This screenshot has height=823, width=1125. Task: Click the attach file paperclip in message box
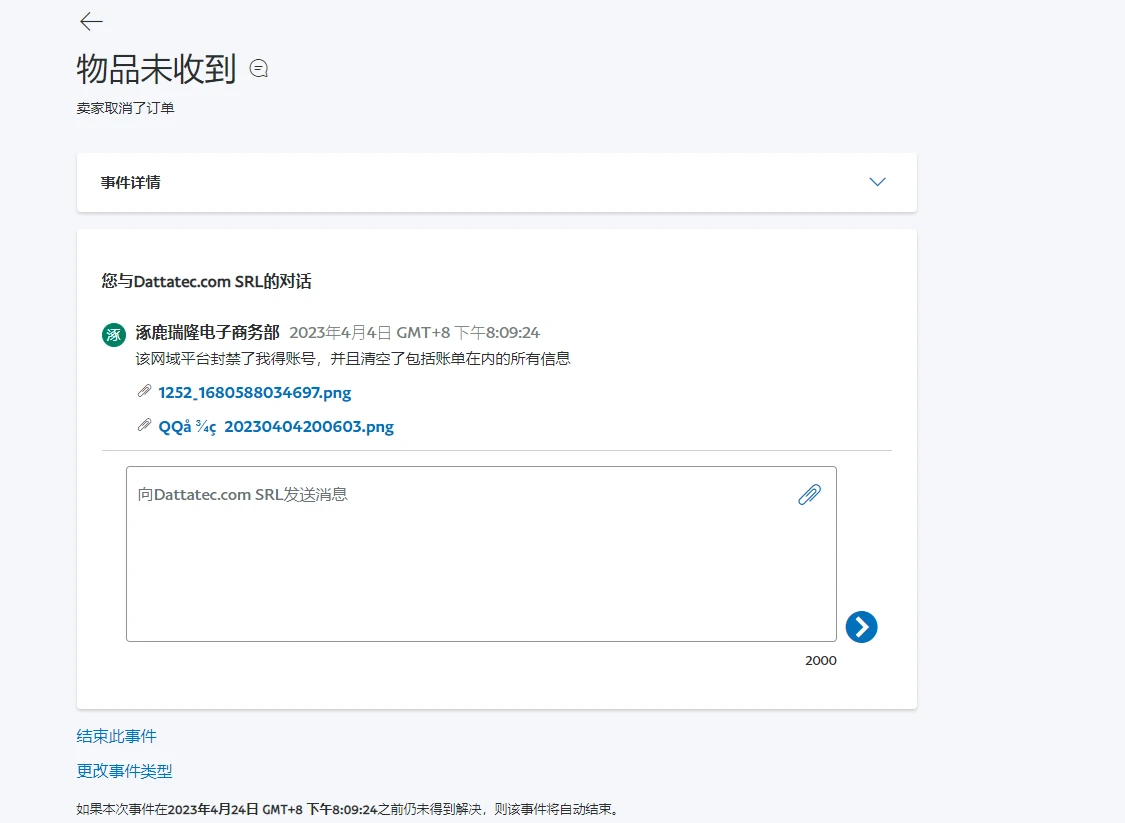pos(809,494)
